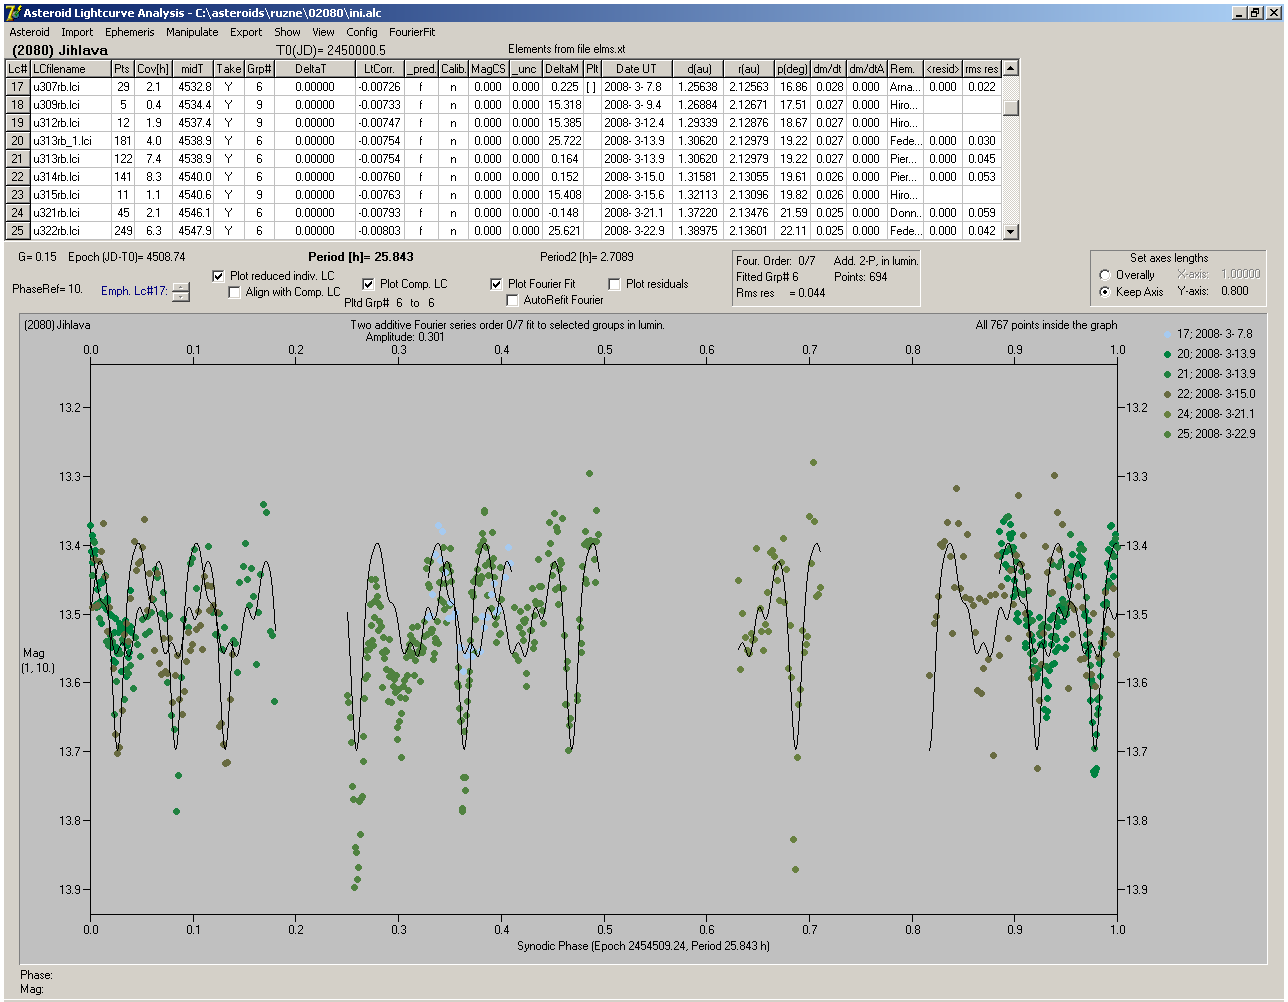Click legend entry 24; 2008- 3-21.1
The width and height of the screenshot is (1288, 1002).
point(1209,414)
